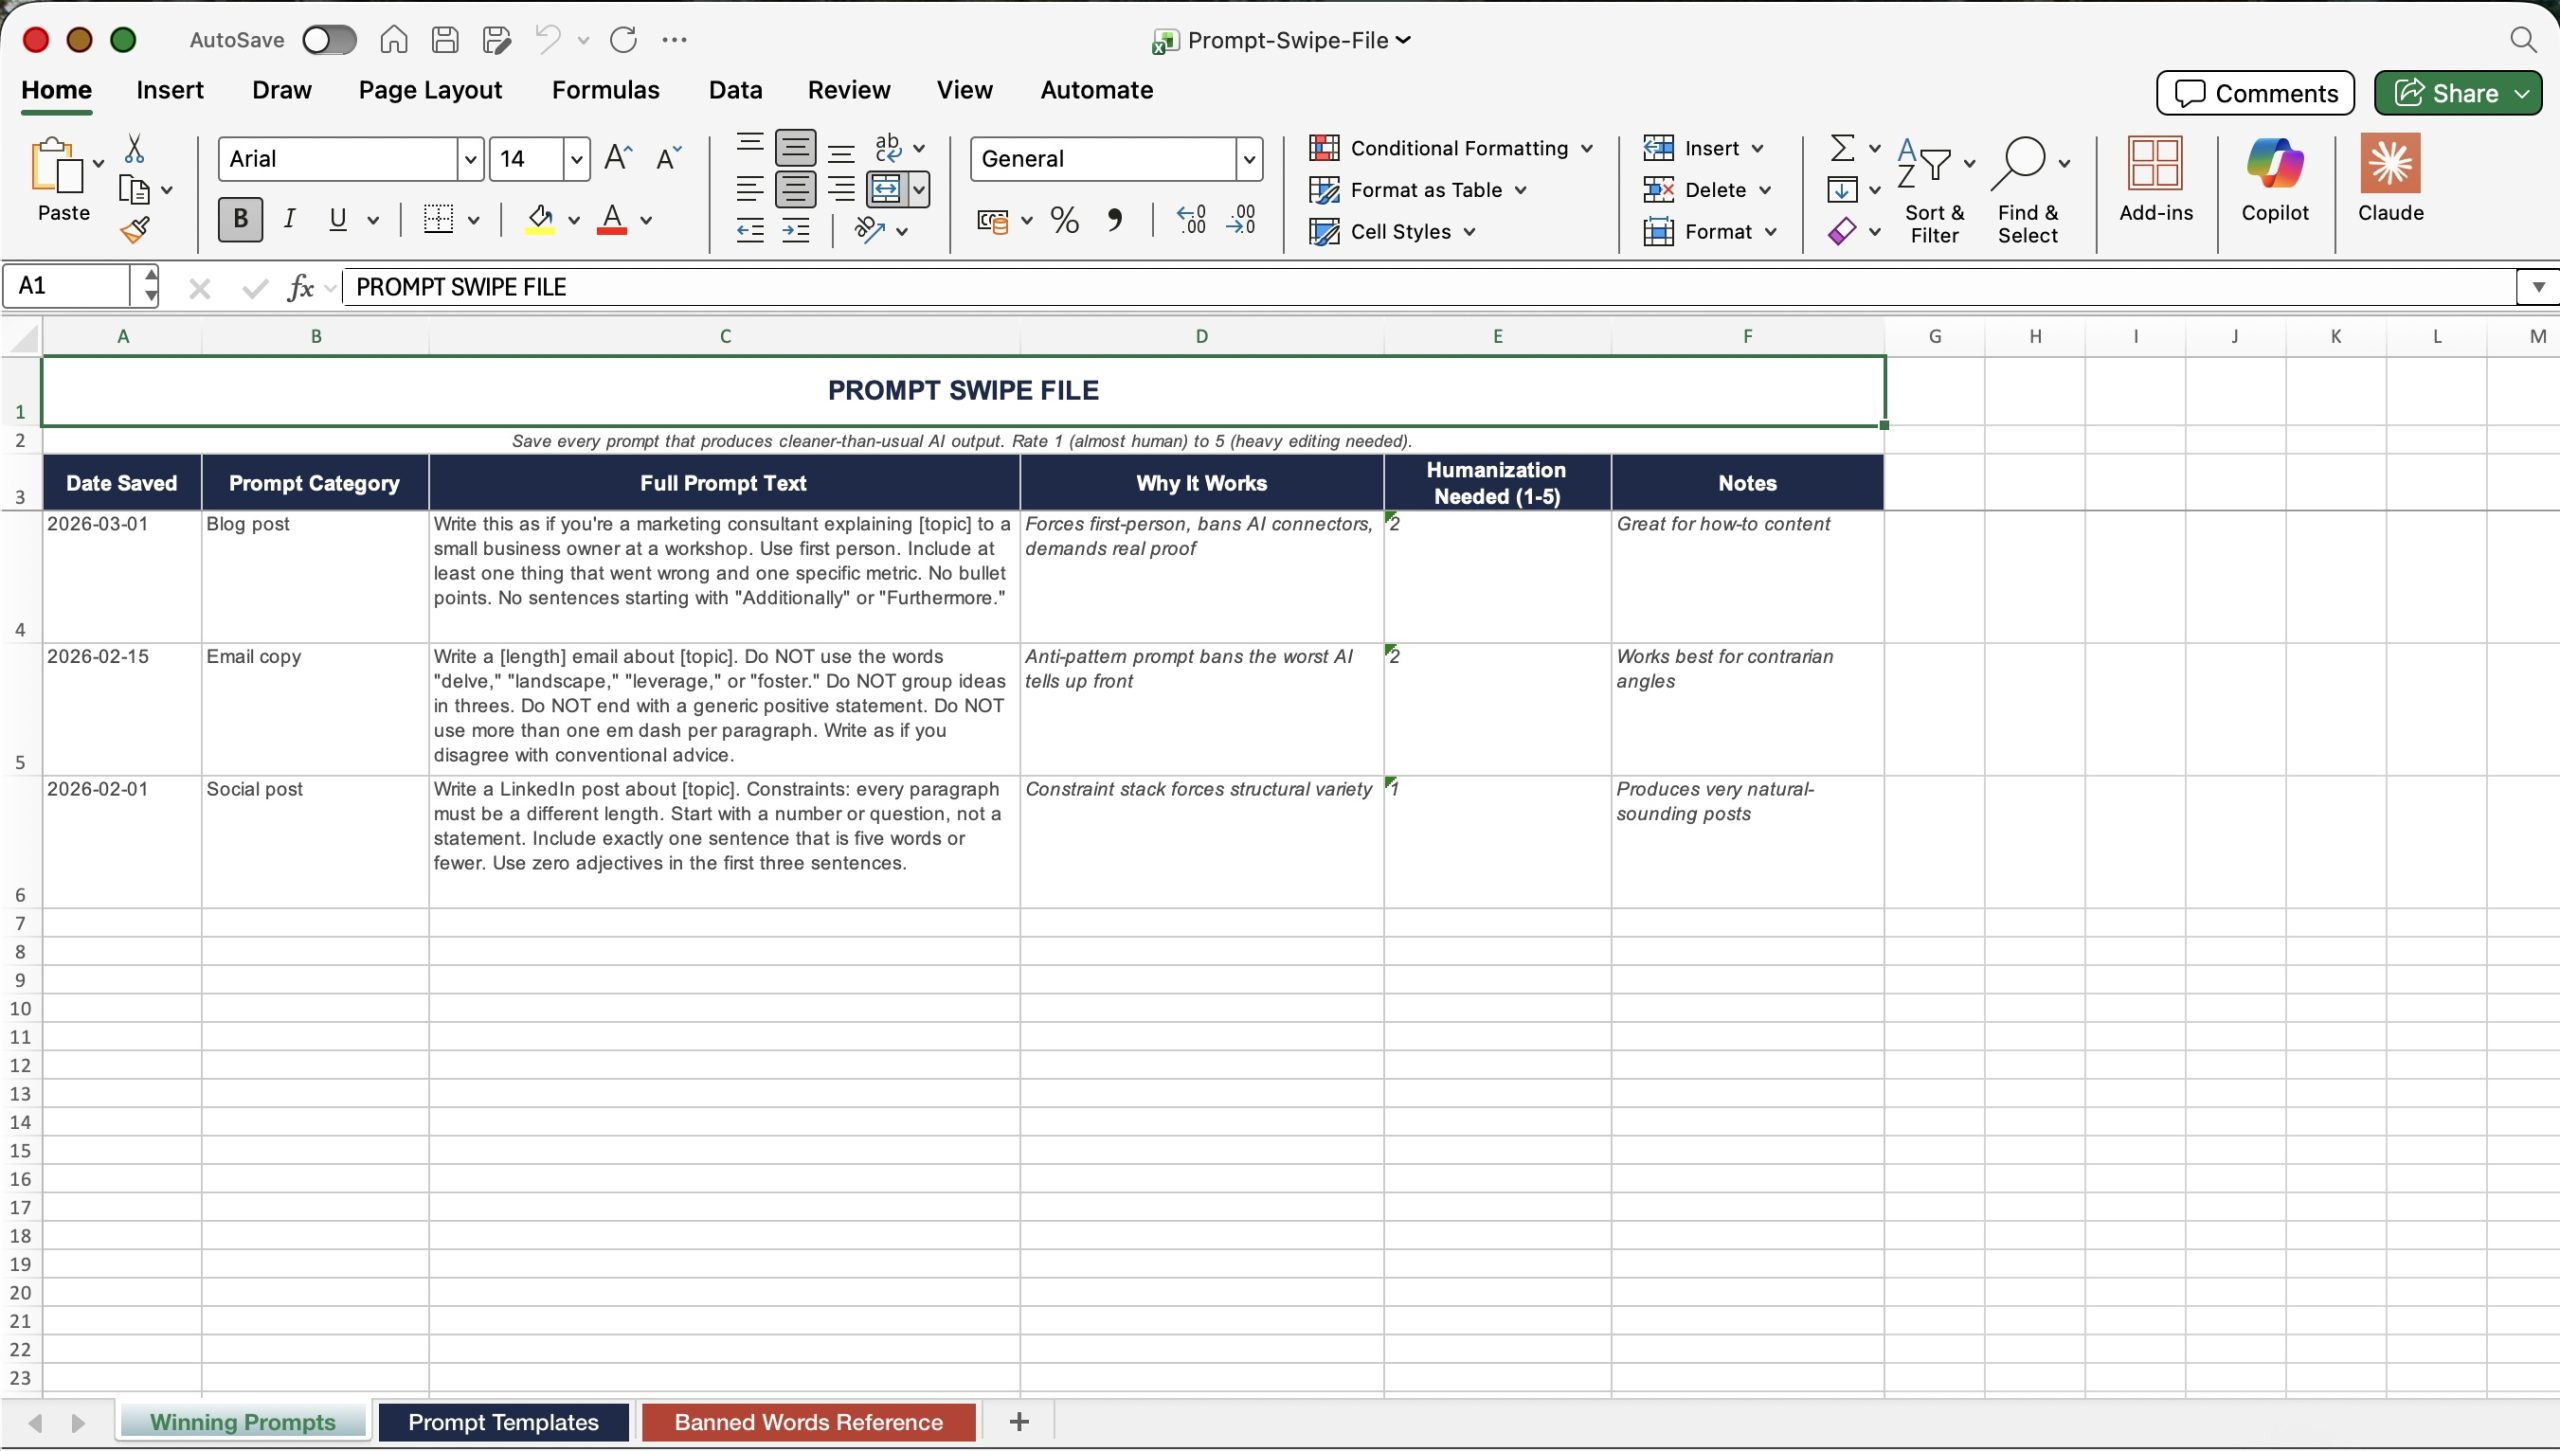Open the Arial font name dropdown
This screenshot has width=2560, height=1451.
470,159
